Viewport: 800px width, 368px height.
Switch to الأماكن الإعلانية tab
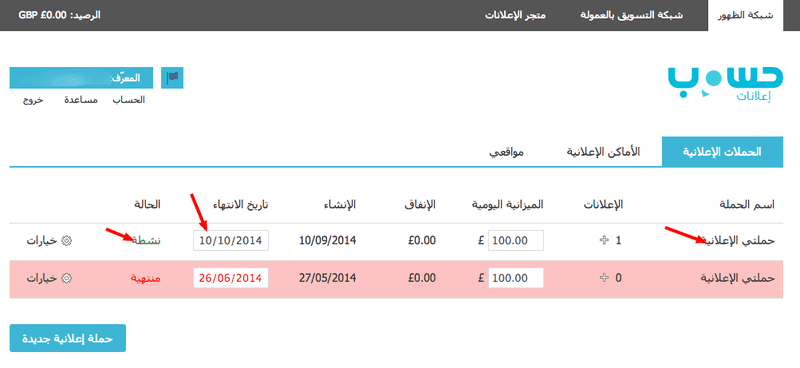point(604,152)
